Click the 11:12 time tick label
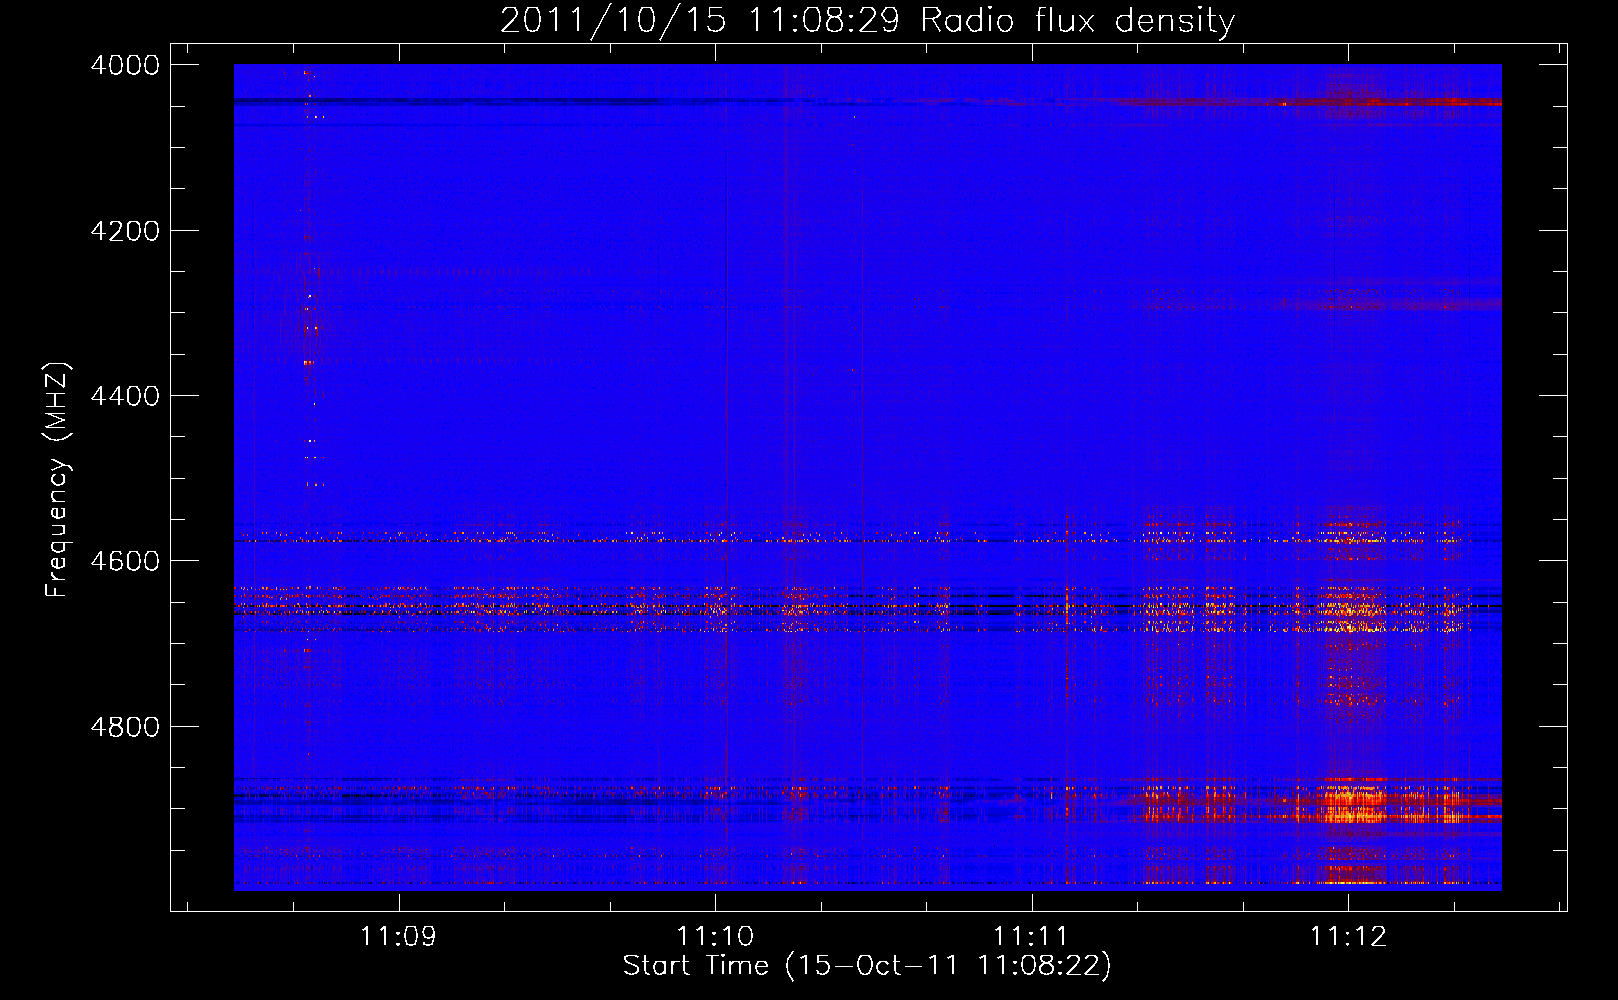The height and width of the screenshot is (1000, 1618). 1348,937
